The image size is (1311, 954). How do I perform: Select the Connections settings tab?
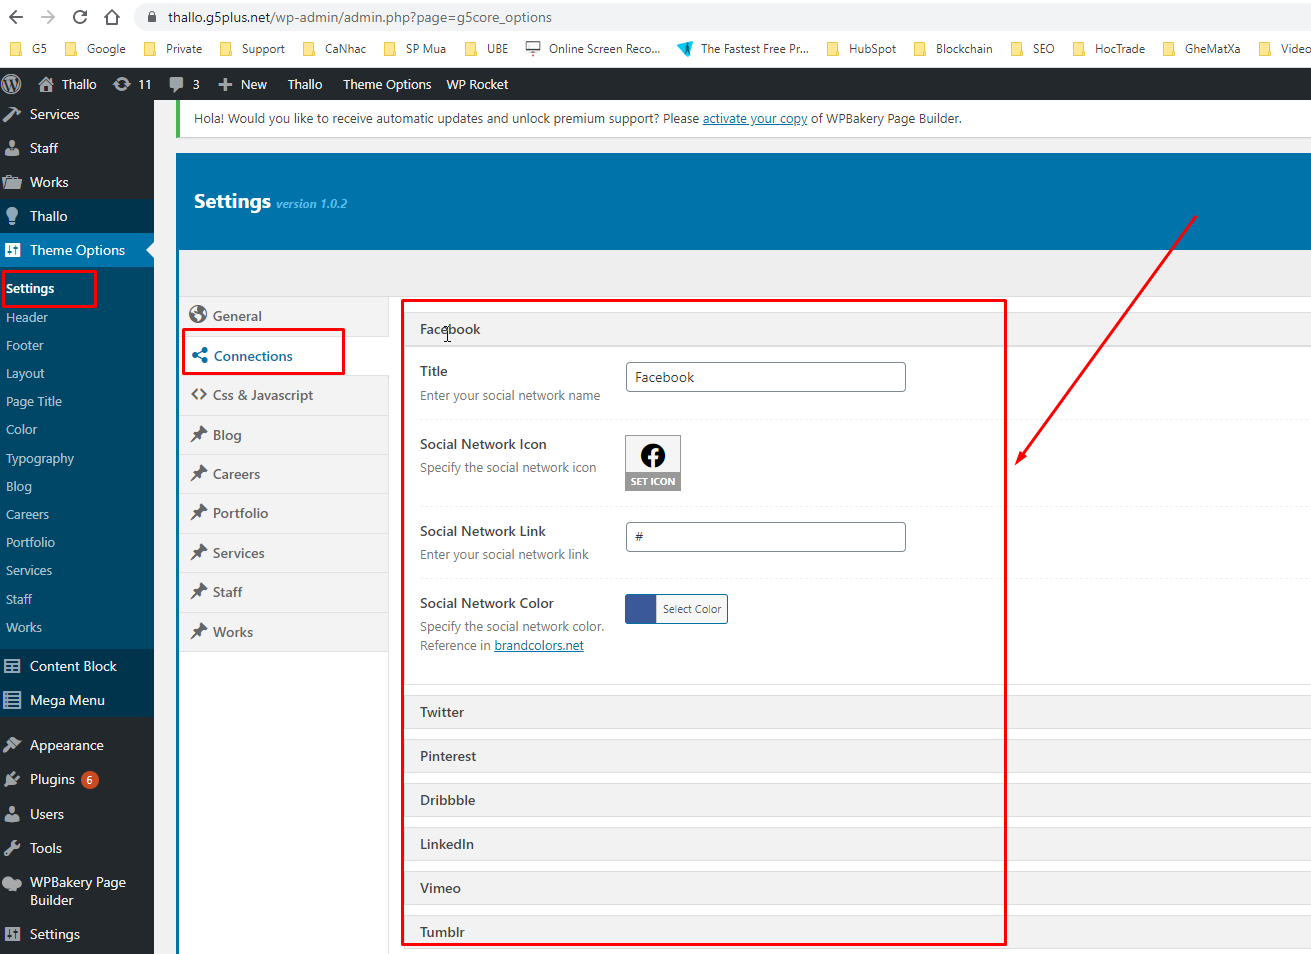click(x=284, y=356)
